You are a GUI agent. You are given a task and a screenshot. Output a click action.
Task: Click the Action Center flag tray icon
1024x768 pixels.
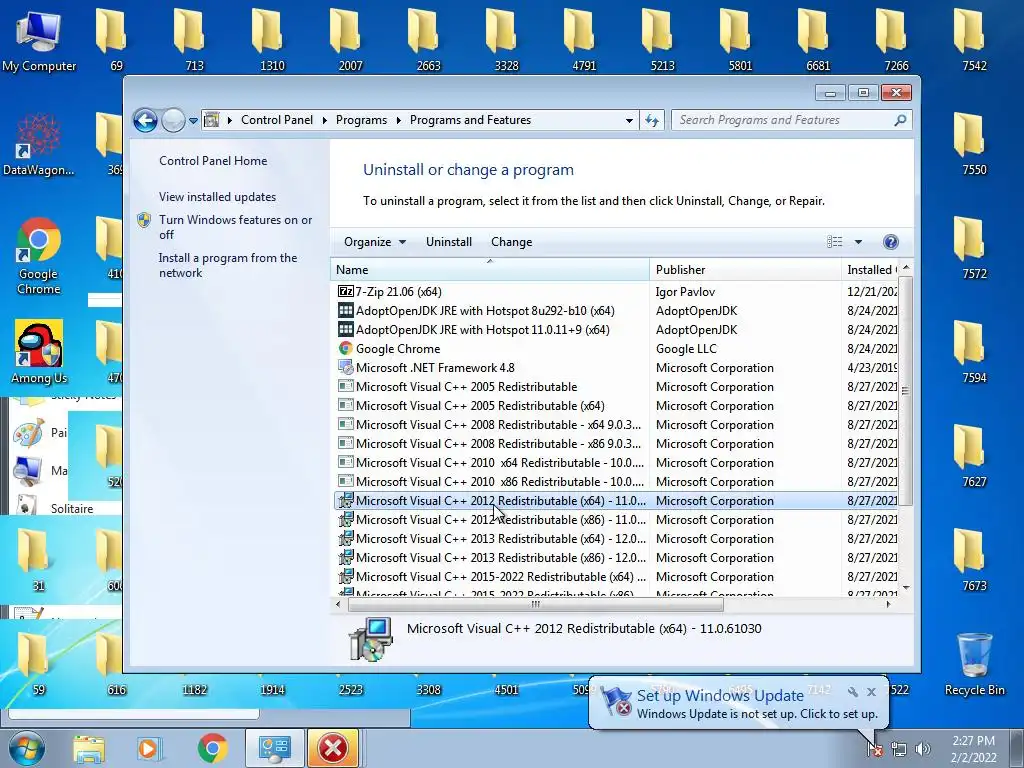click(876, 750)
